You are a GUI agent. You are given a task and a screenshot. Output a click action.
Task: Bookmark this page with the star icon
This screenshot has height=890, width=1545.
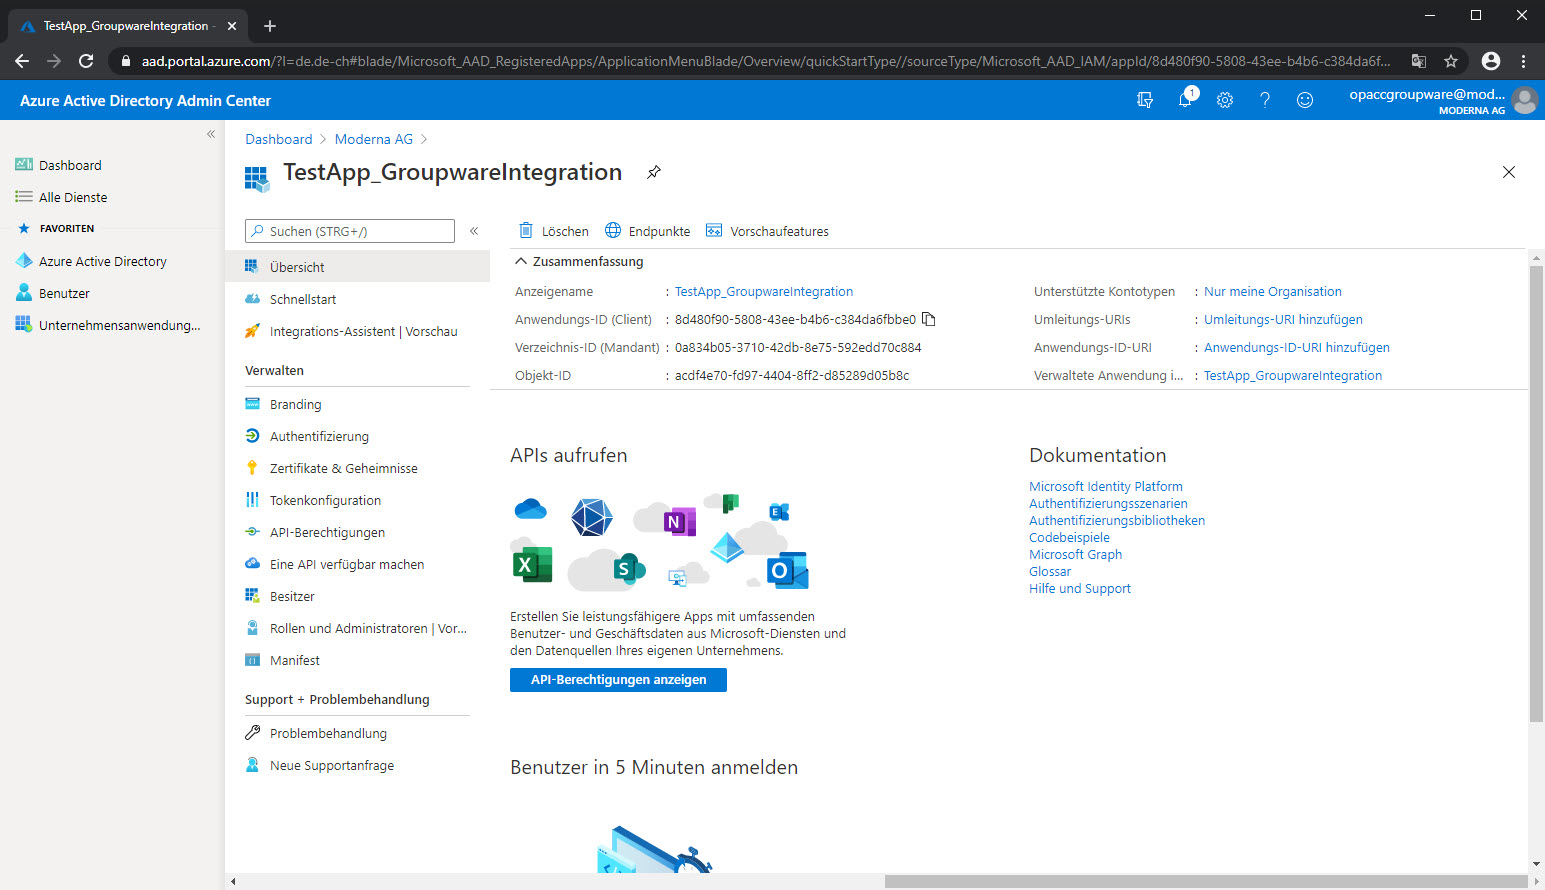pos(1451,61)
